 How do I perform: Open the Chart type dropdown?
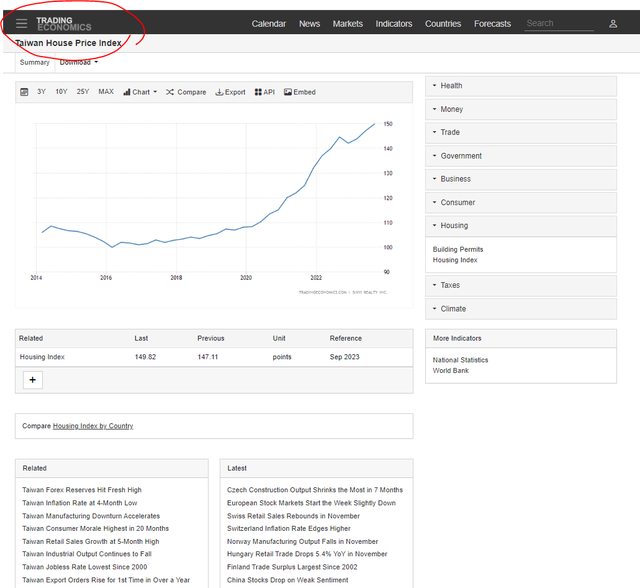[140, 92]
